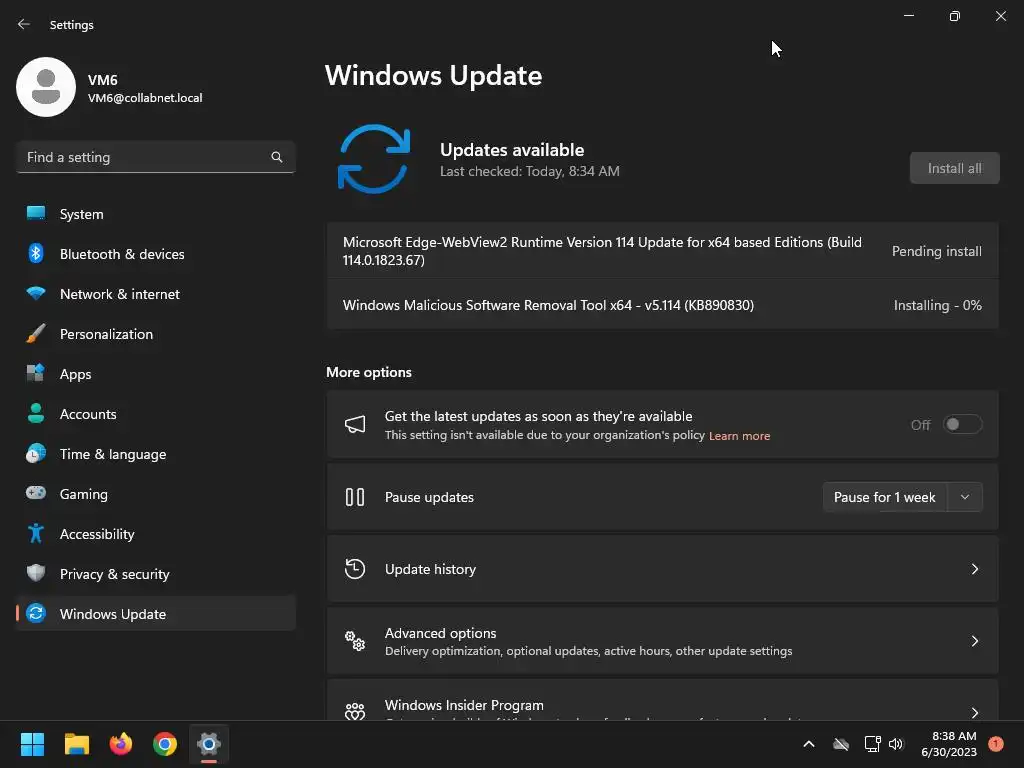Click the megaphone icon for latest updates
1024x768 pixels.
(355, 424)
